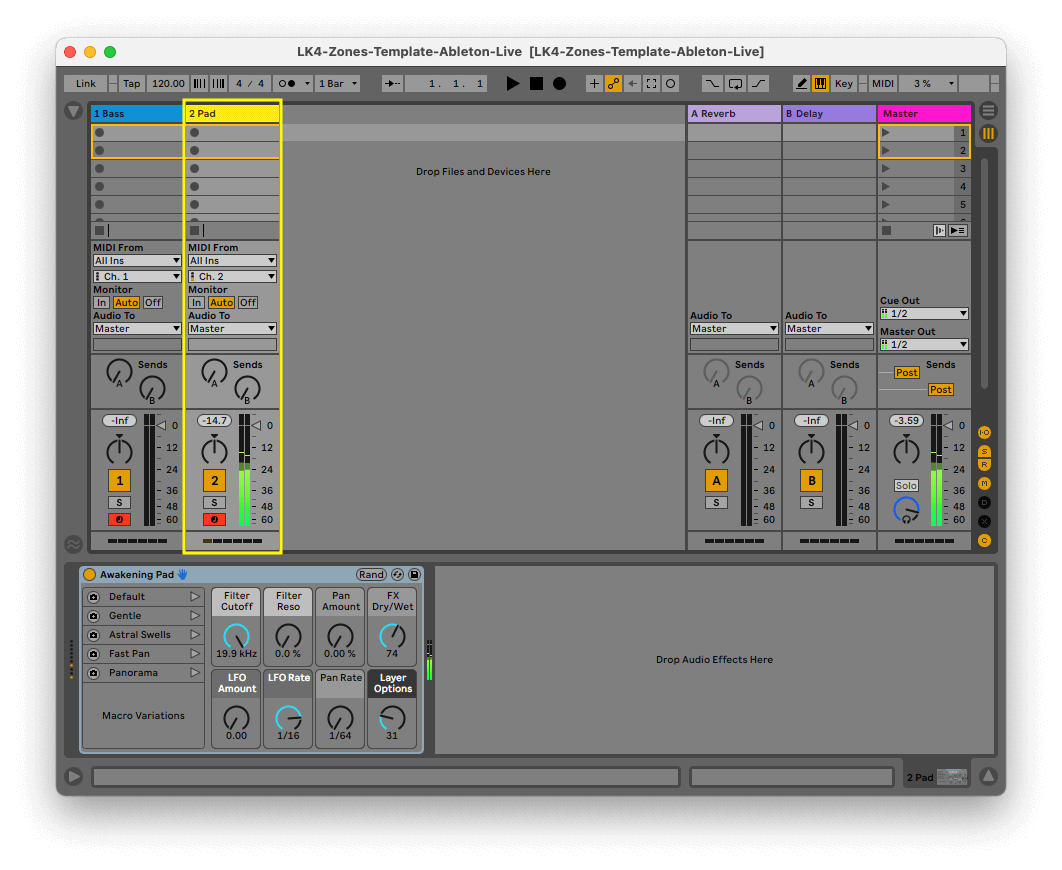1062x870 pixels.
Task: Toggle the Loop switch icon
Action: point(735,83)
